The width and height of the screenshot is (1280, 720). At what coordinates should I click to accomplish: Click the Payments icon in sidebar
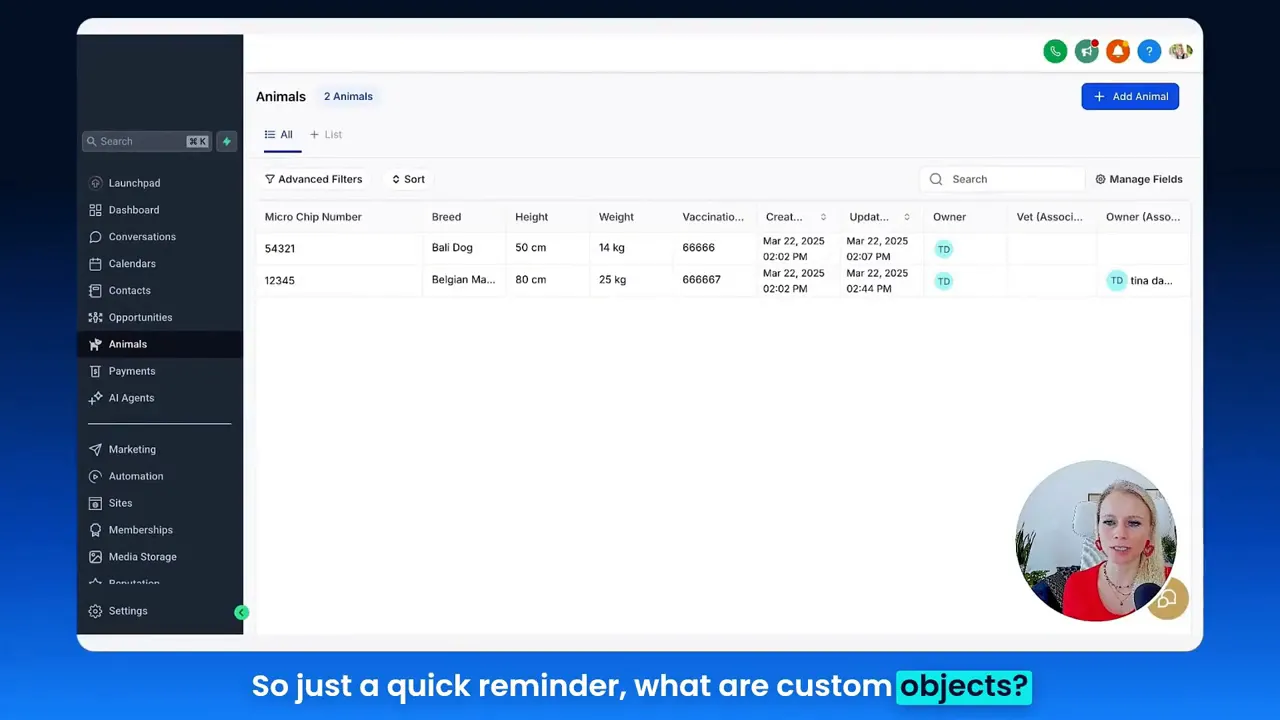pyautogui.click(x=95, y=371)
